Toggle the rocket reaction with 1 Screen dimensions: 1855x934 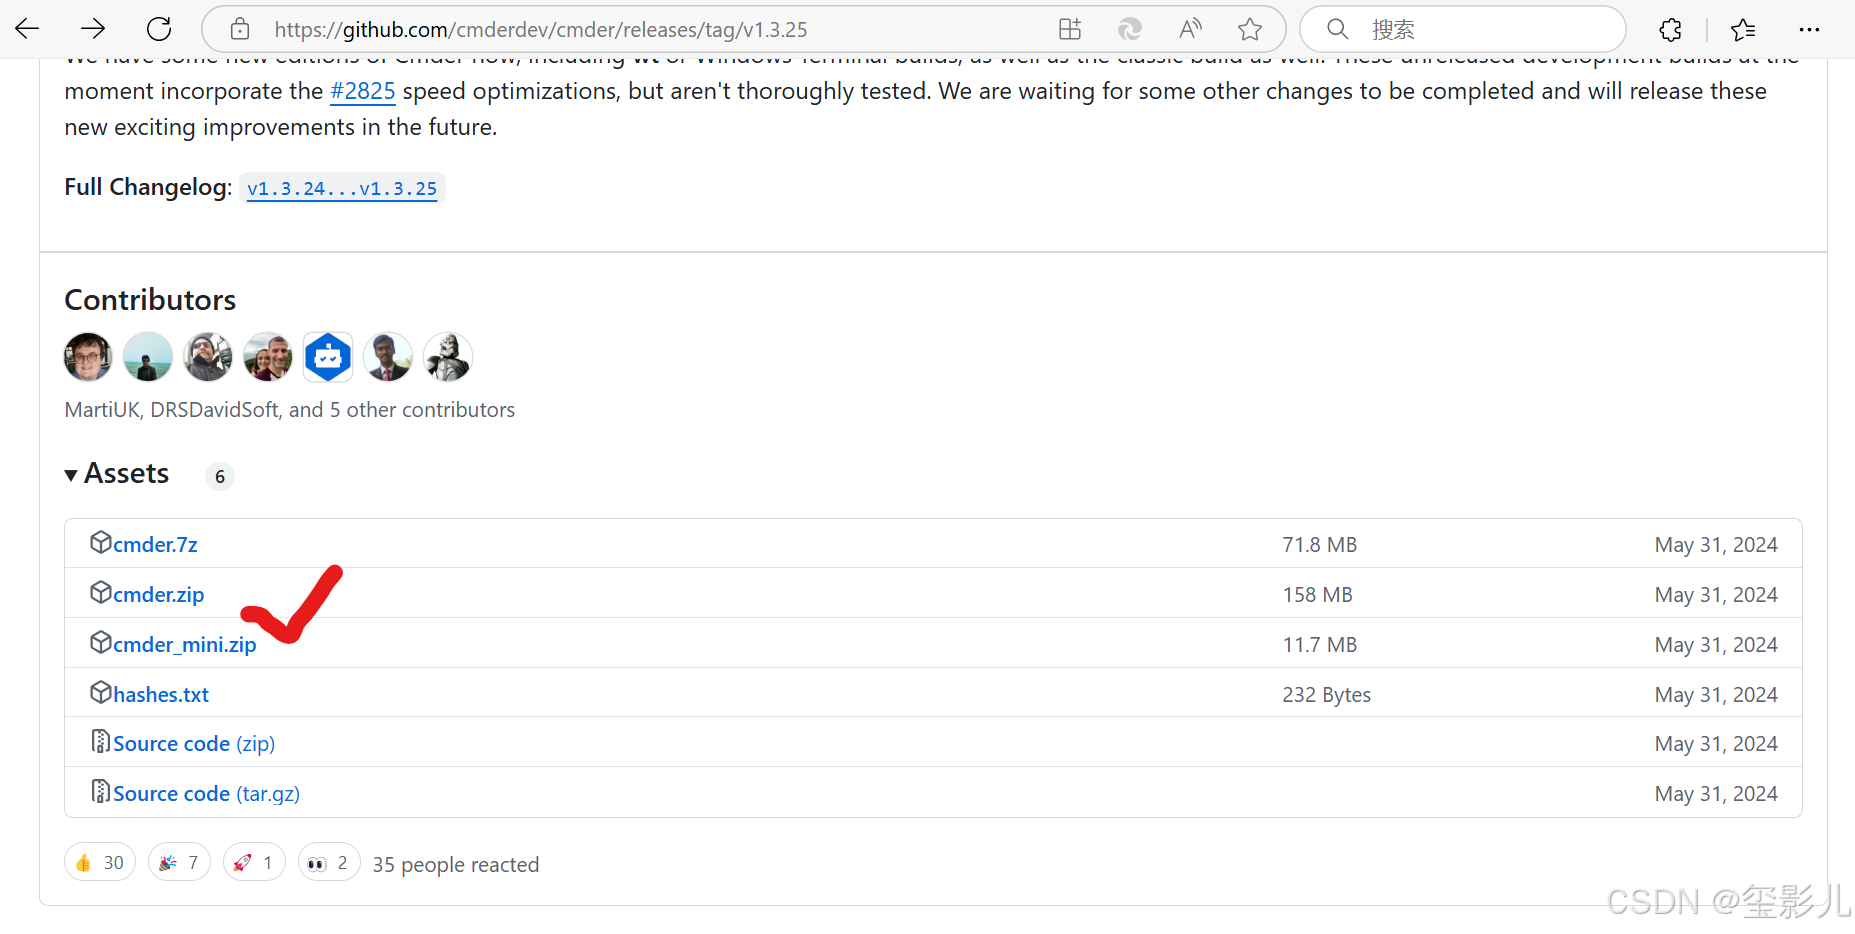(254, 862)
